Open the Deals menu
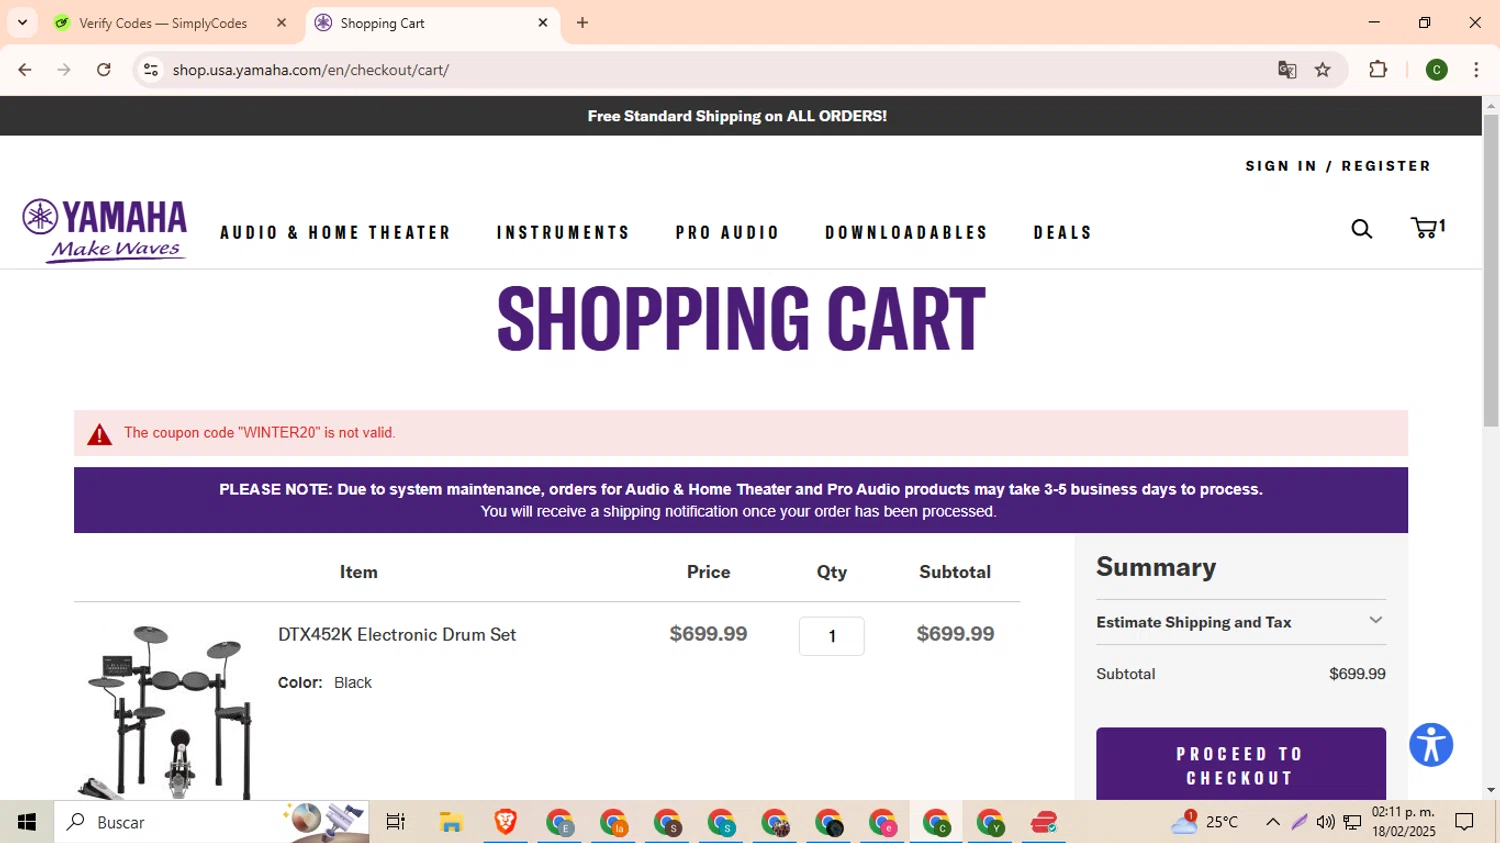The height and width of the screenshot is (843, 1500). pyautogui.click(x=1063, y=233)
